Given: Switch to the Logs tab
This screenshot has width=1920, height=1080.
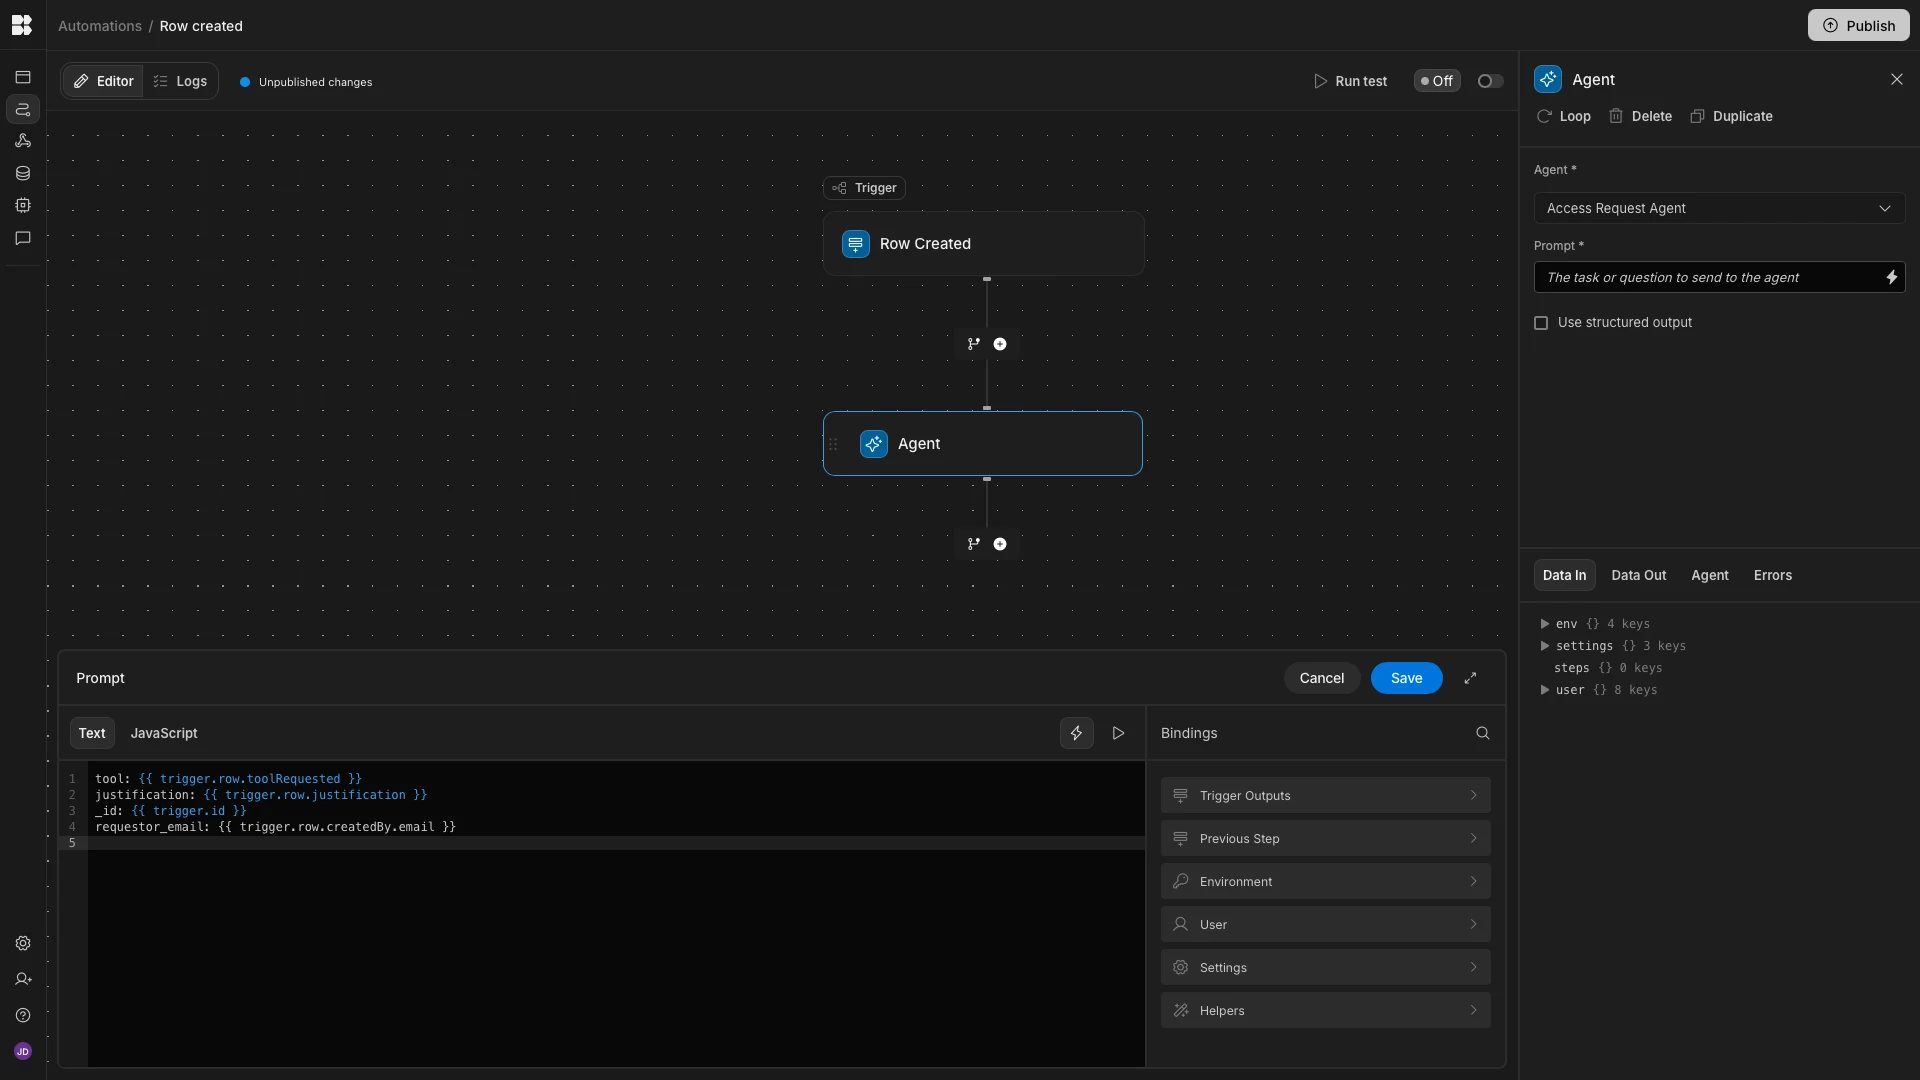Looking at the screenshot, I should (x=180, y=81).
